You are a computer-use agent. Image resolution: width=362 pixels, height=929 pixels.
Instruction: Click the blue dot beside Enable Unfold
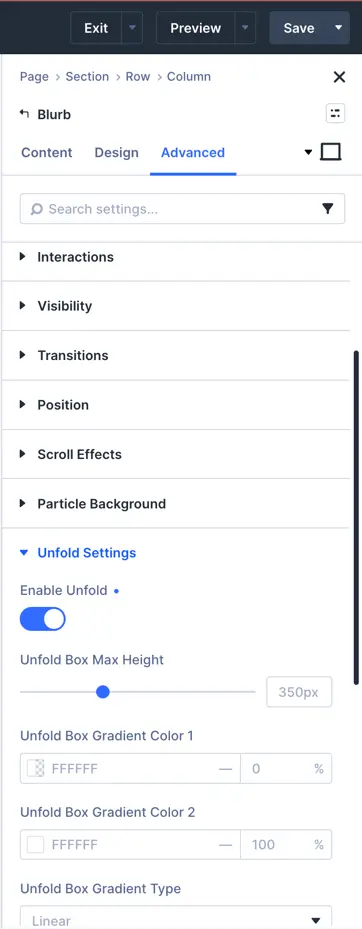tap(116, 591)
